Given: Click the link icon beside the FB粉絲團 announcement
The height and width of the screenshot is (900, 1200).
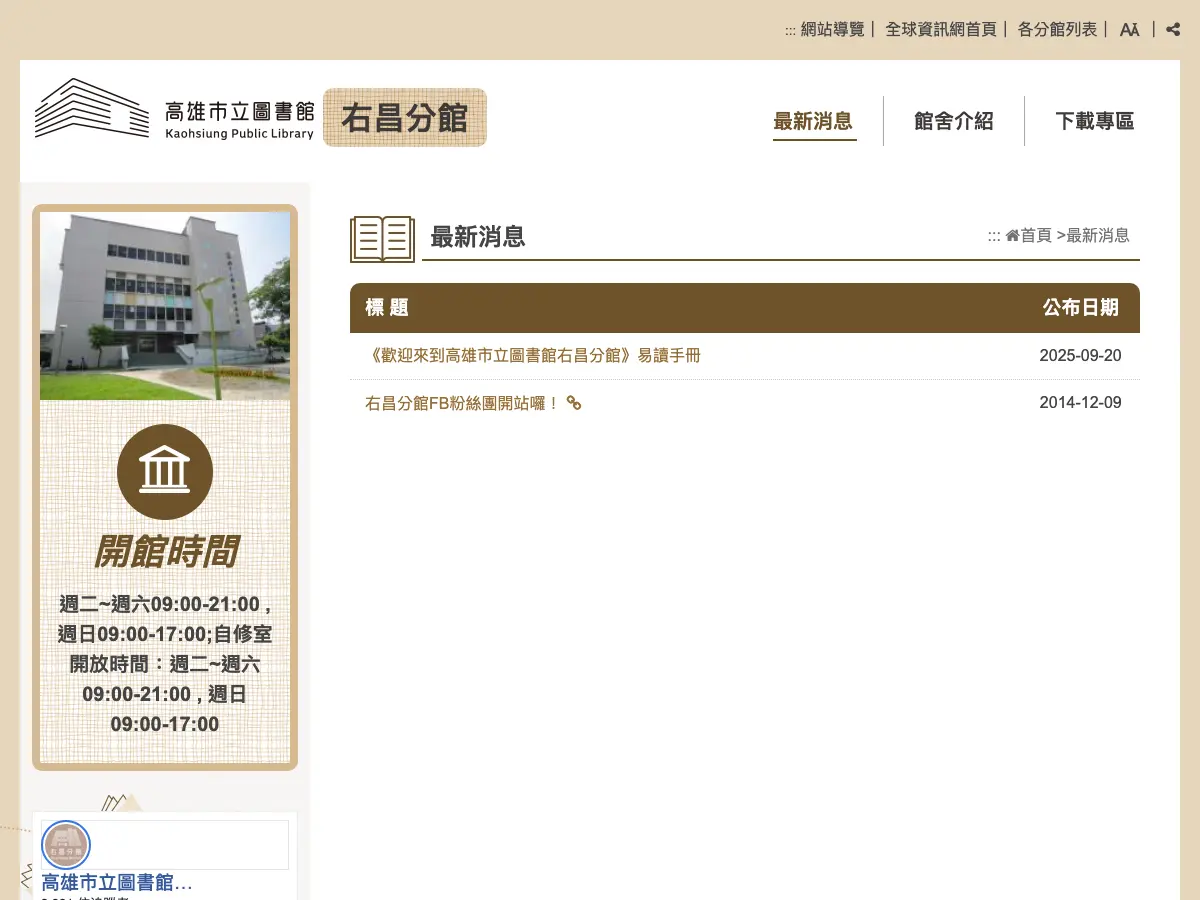Looking at the screenshot, I should pos(574,403).
